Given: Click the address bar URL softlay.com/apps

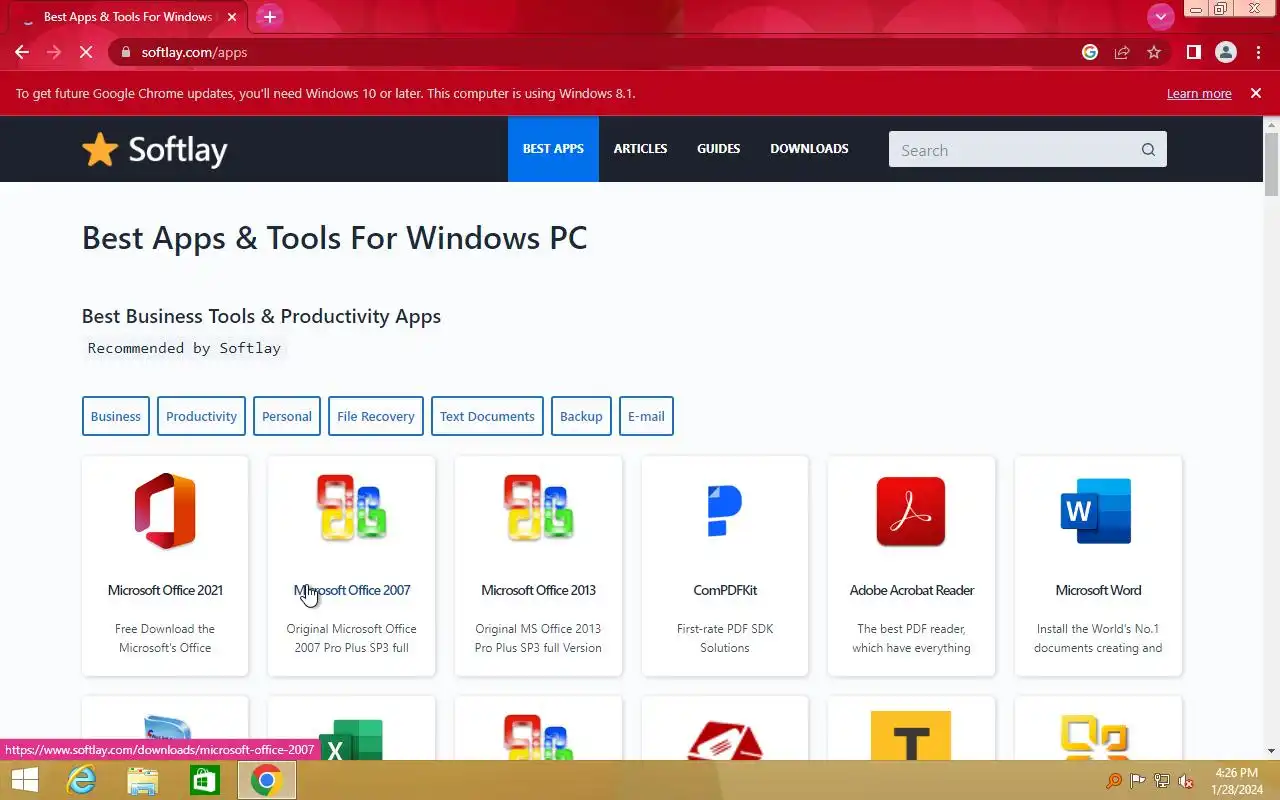Looking at the screenshot, I should coord(195,53).
